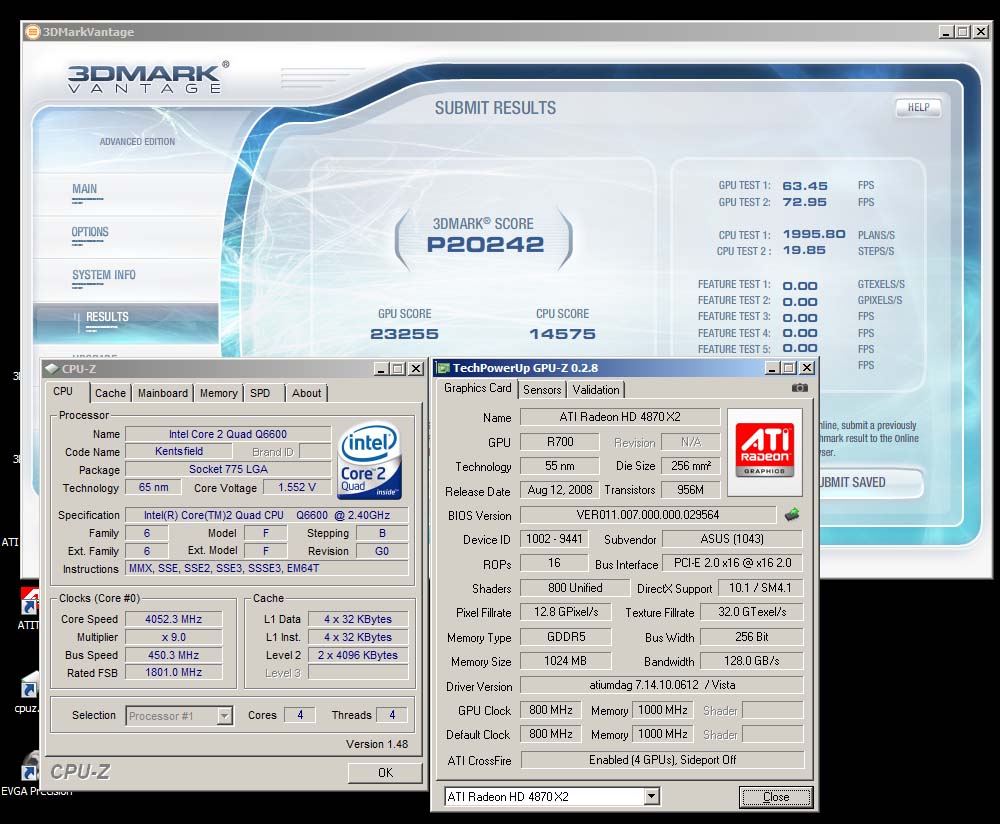Click the GPU-Z BIOS Version field
Viewport: 1000px width, 824px height.
[x=648, y=515]
